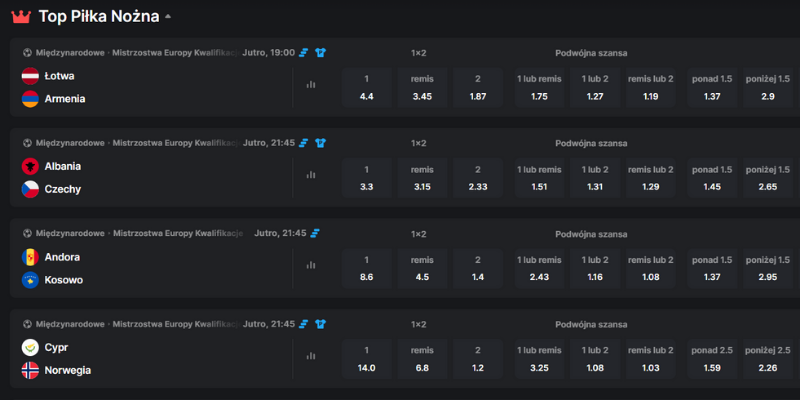800x400 pixels.
Task: Select odds 4.4 for Łotwa win
Action: pos(366,88)
